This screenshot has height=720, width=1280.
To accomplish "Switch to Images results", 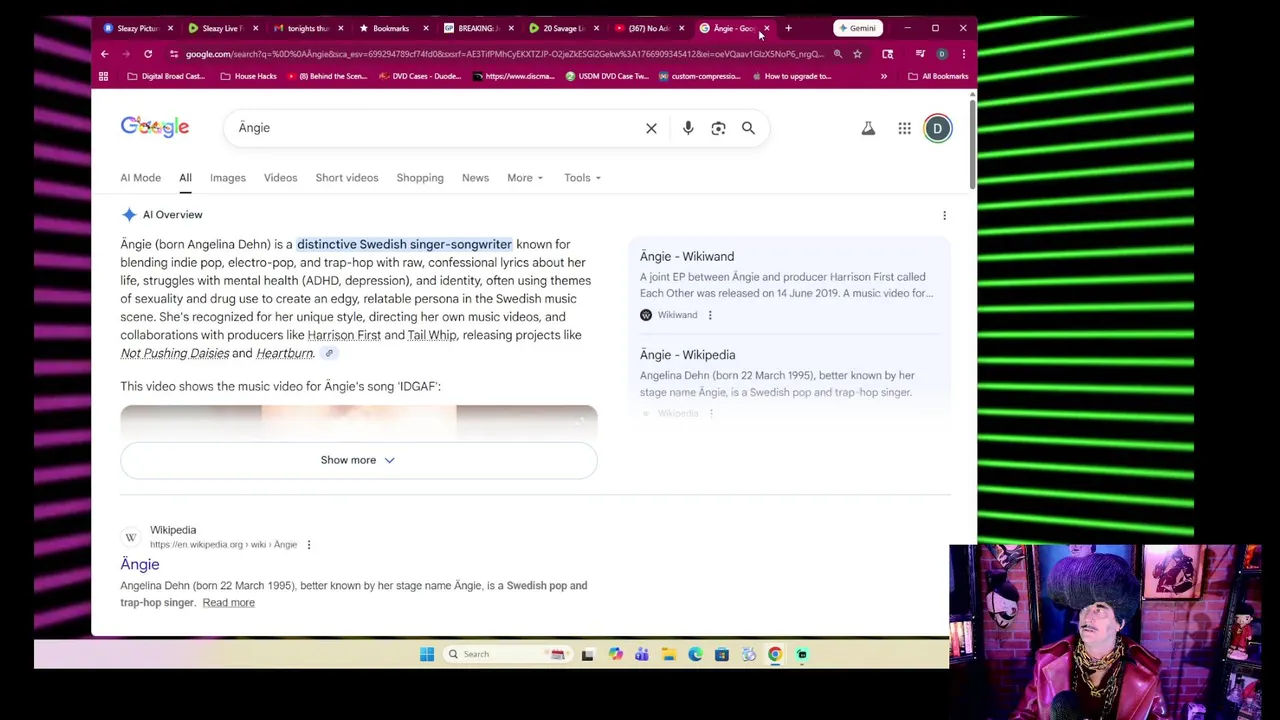I will click(x=227, y=178).
